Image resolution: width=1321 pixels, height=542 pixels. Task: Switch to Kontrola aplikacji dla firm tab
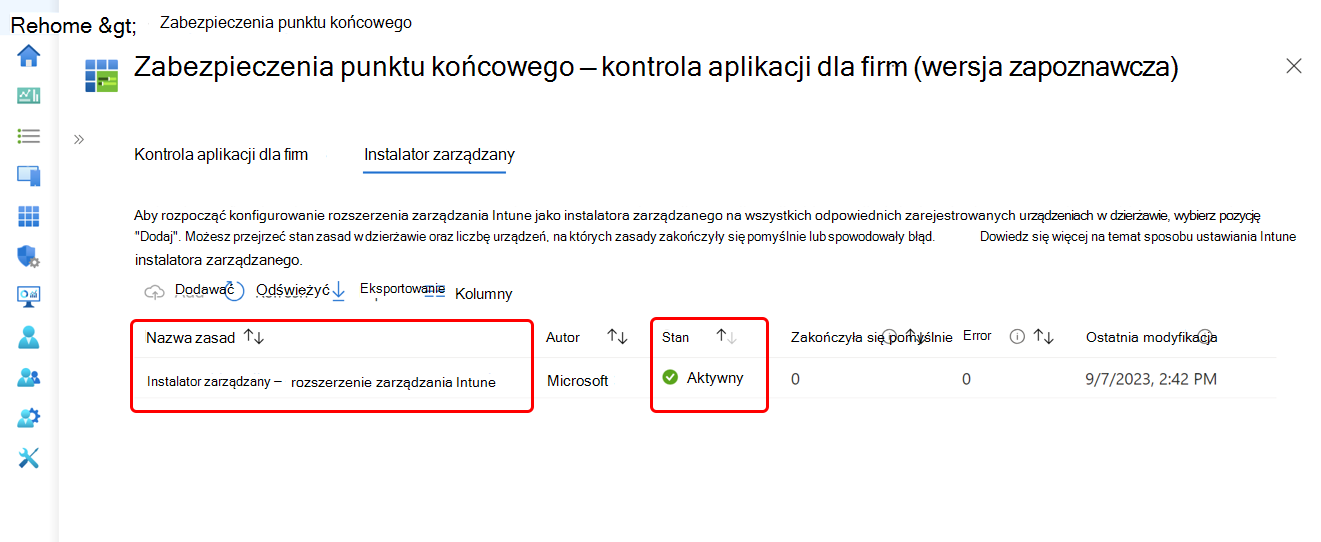tap(221, 155)
